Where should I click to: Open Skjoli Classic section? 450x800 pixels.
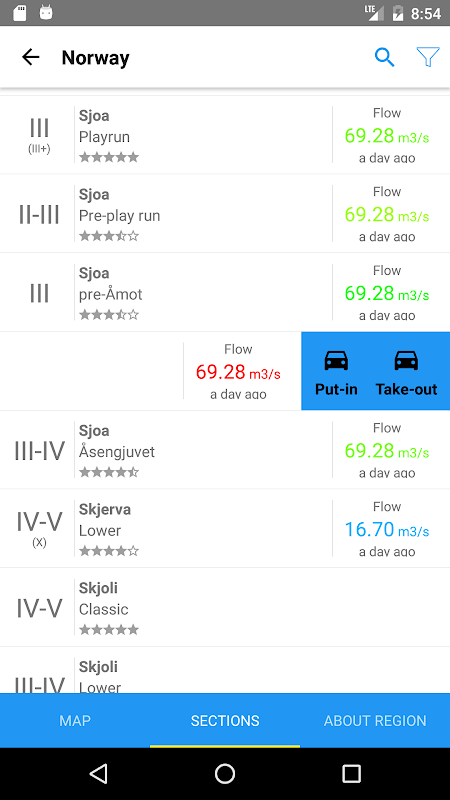pos(225,607)
